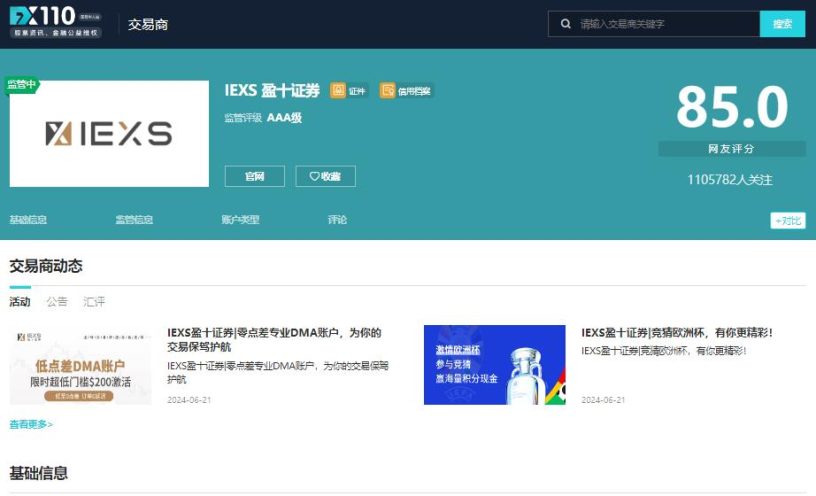Click the 基础信息 section heading at the page bottom
Viewport: 816px width, 496px height.
[39, 473]
